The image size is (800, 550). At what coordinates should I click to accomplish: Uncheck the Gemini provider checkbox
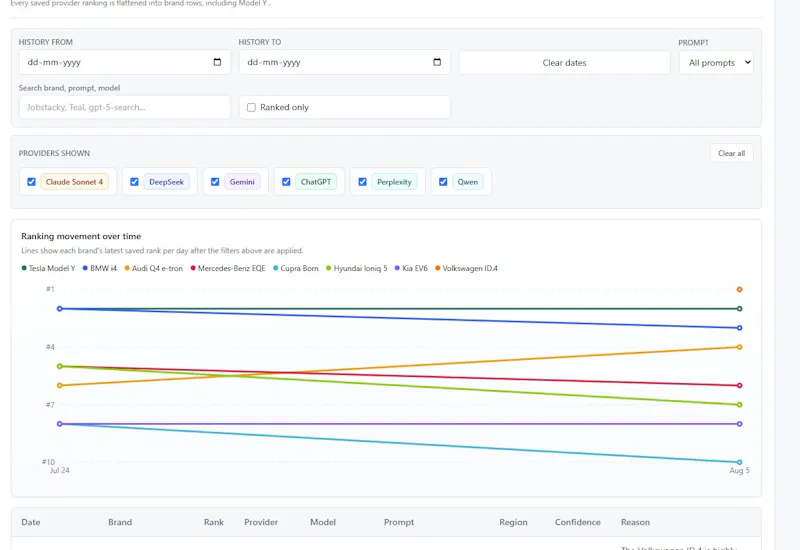point(215,182)
